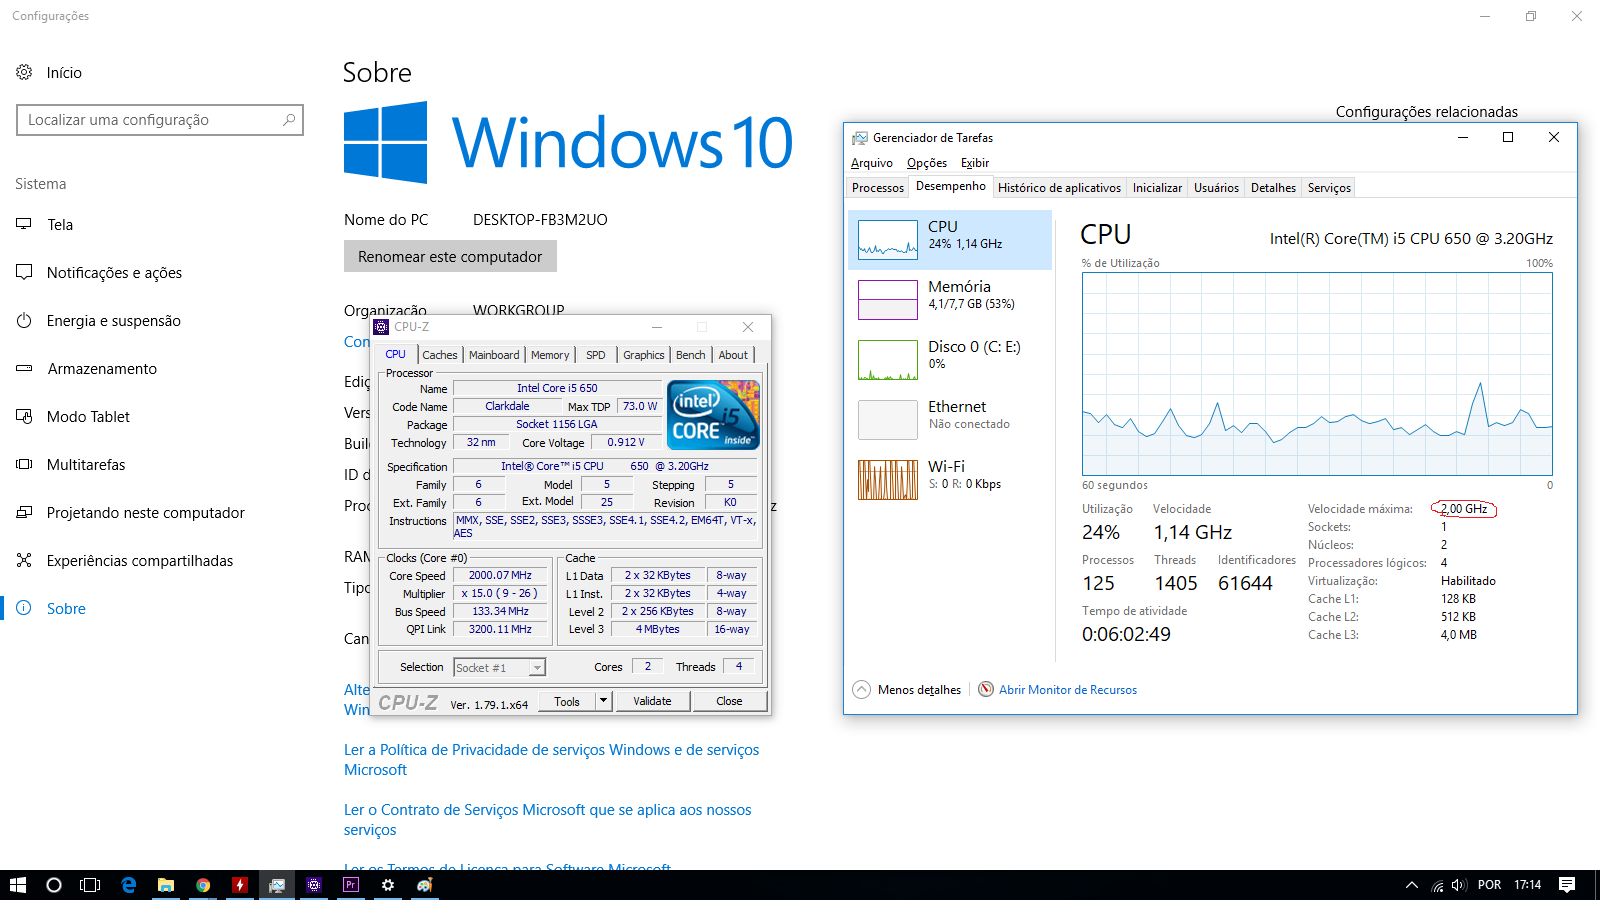Open the Política de Privacidade link
The height and width of the screenshot is (900, 1600).
[x=551, y=760]
